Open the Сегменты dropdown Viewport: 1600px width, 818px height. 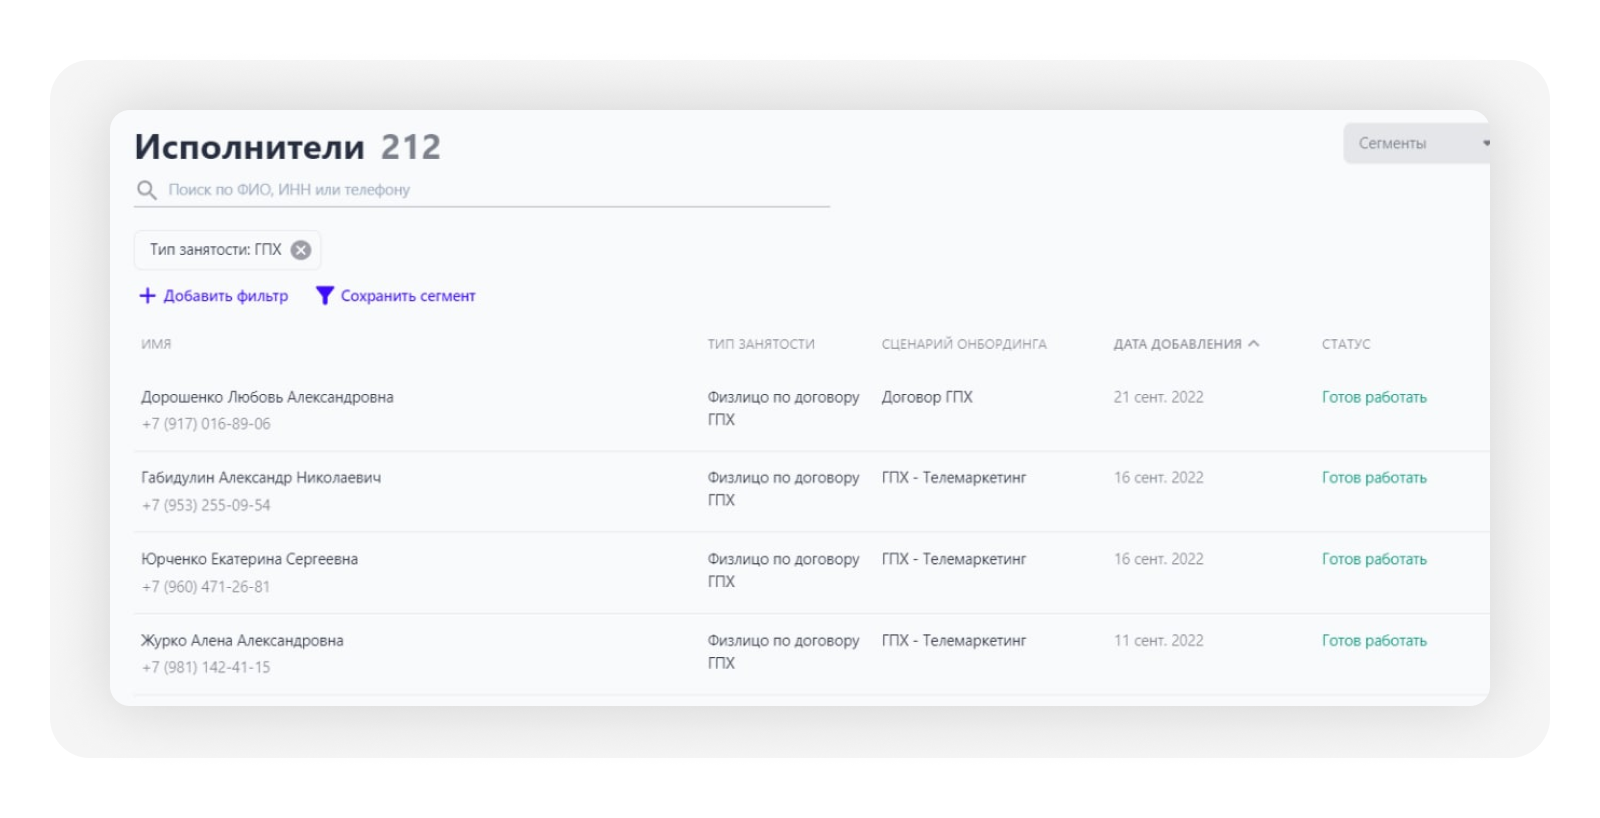point(1415,143)
